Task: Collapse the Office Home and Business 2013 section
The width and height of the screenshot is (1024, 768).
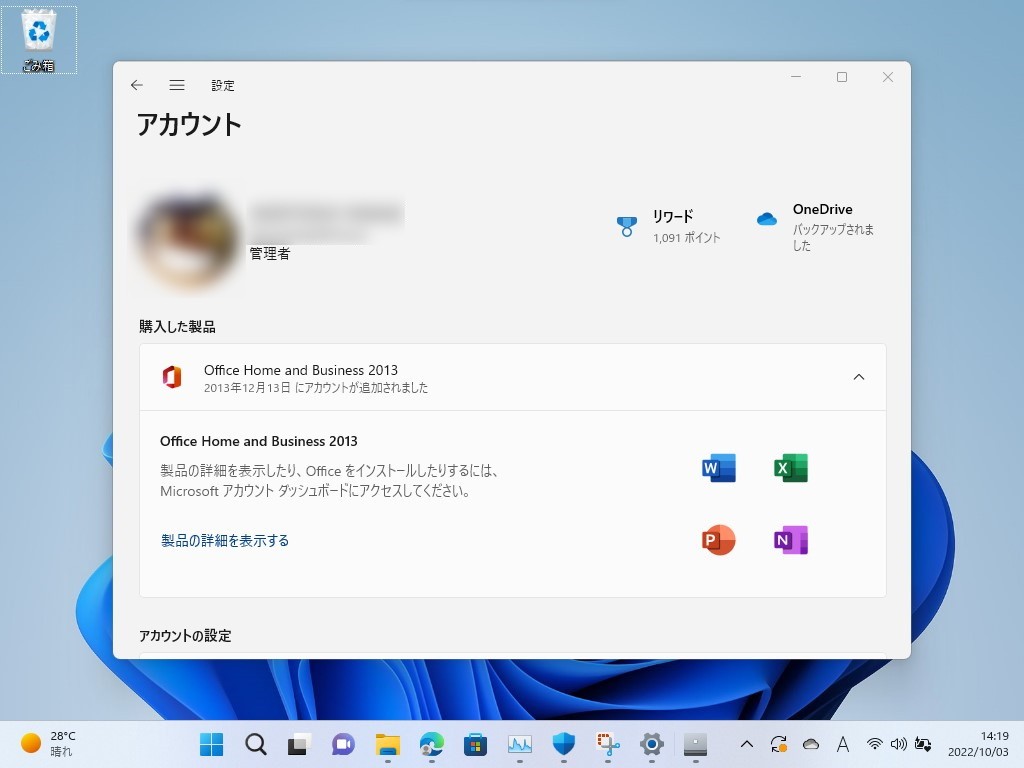Action: pyautogui.click(x=858, y=377)
